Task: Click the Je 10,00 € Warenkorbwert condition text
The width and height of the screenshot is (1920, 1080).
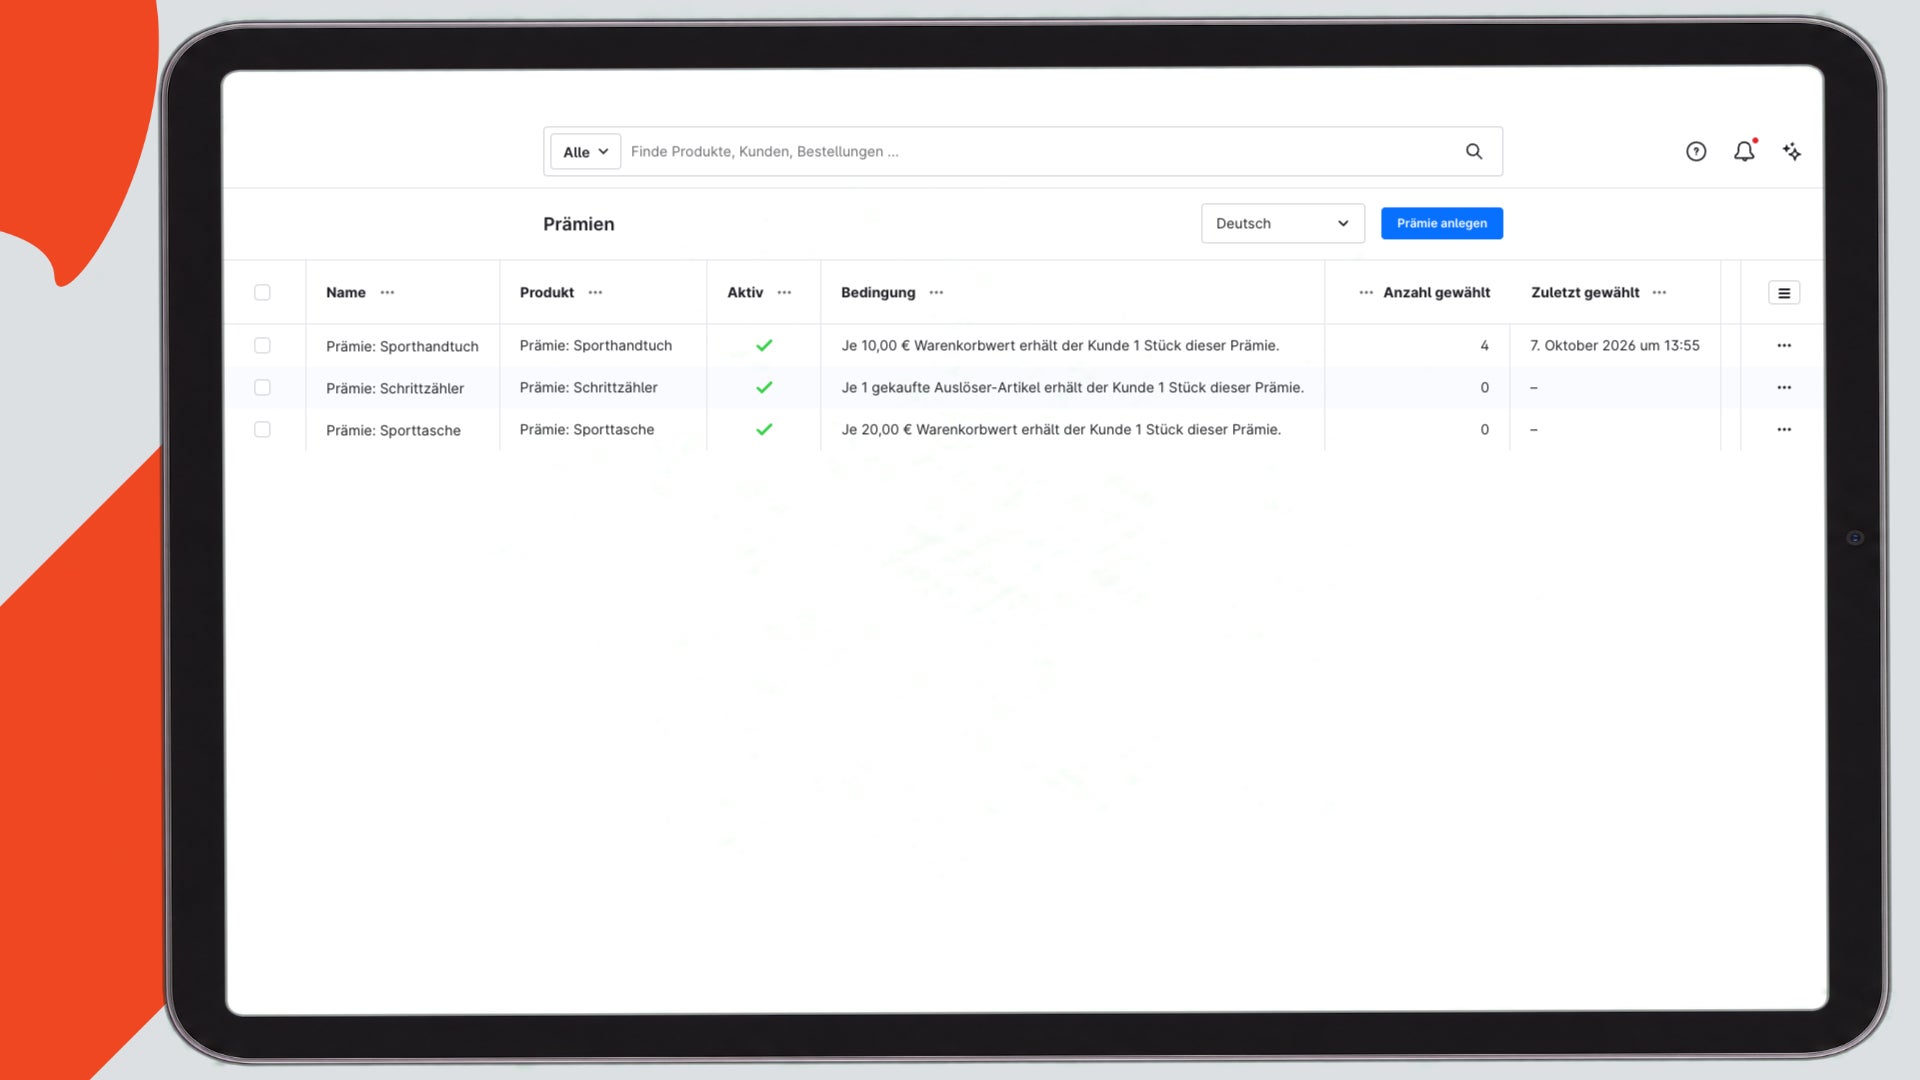Action: (x=1060, y=346)
